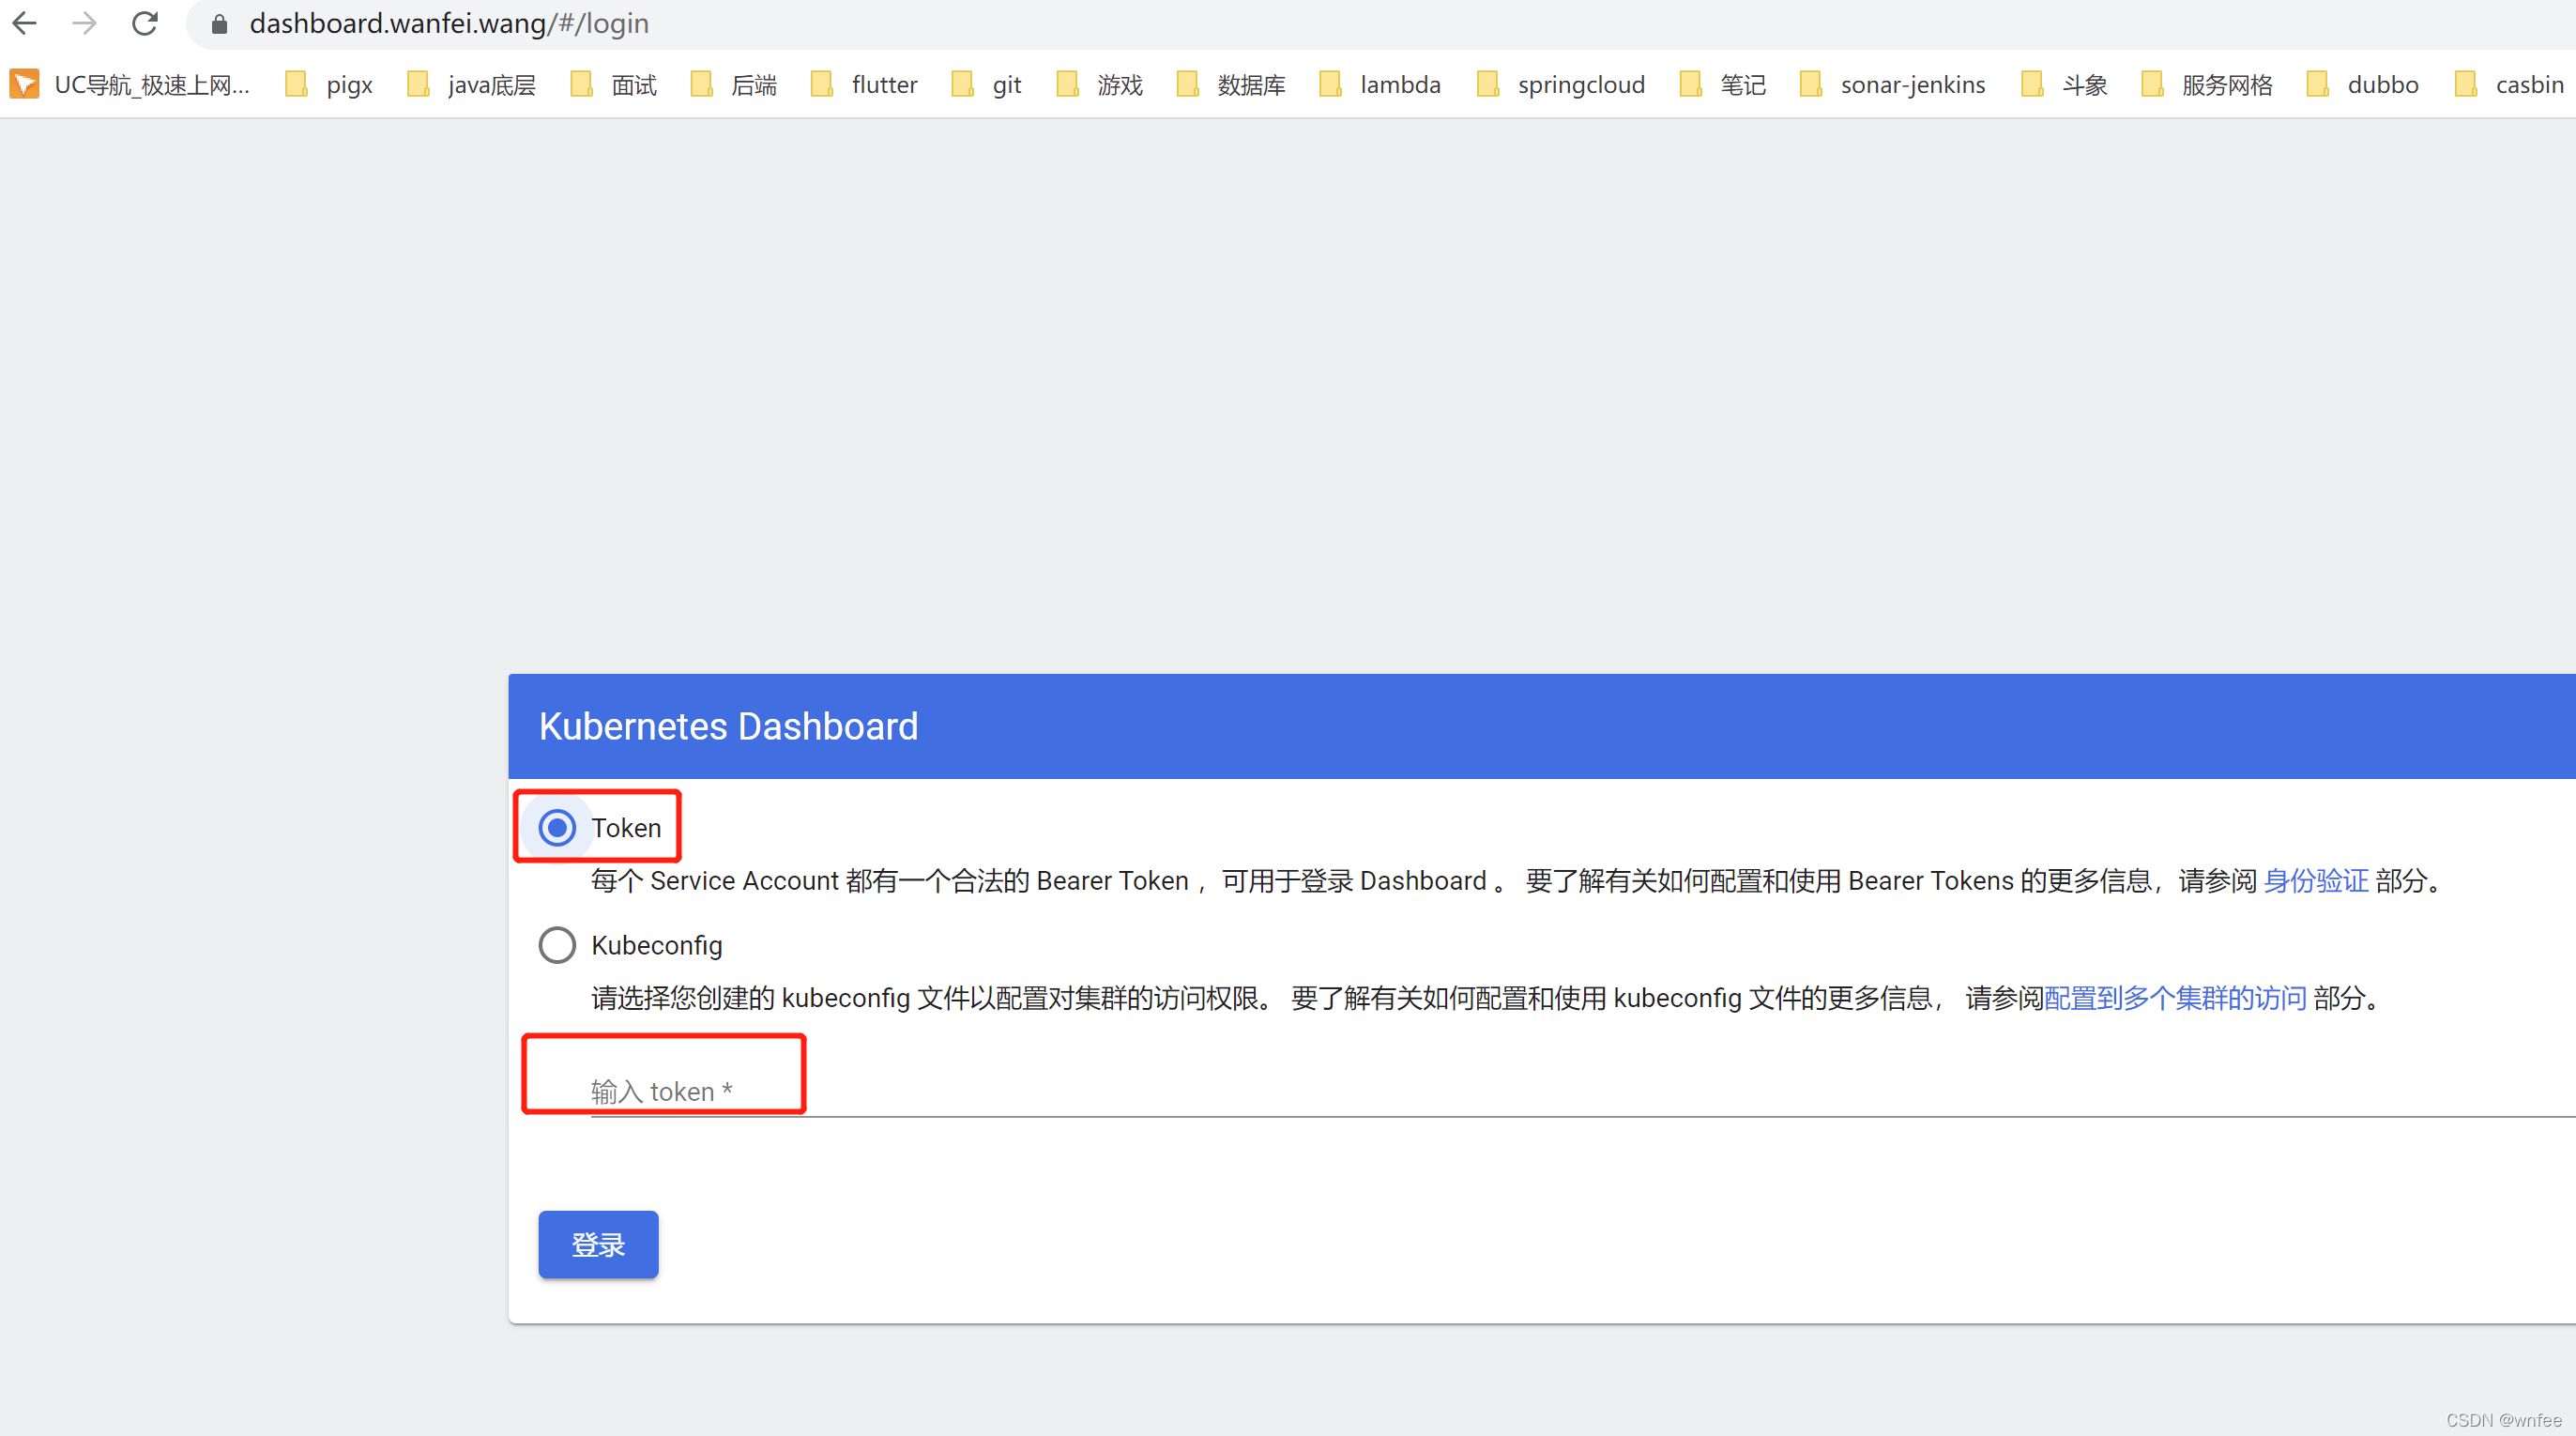Image resolution: width=2576 pixels, height=1436 pixels.
Task: Open the sonar-jenkins bookmark folder
Action: 1893,84
